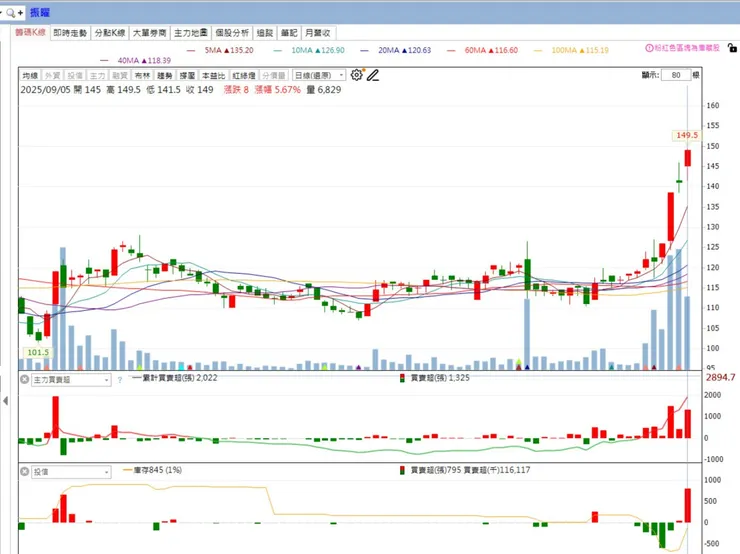740x554 pixels.
Task: Open the 大單券商 tab
Action: point(150,33)
